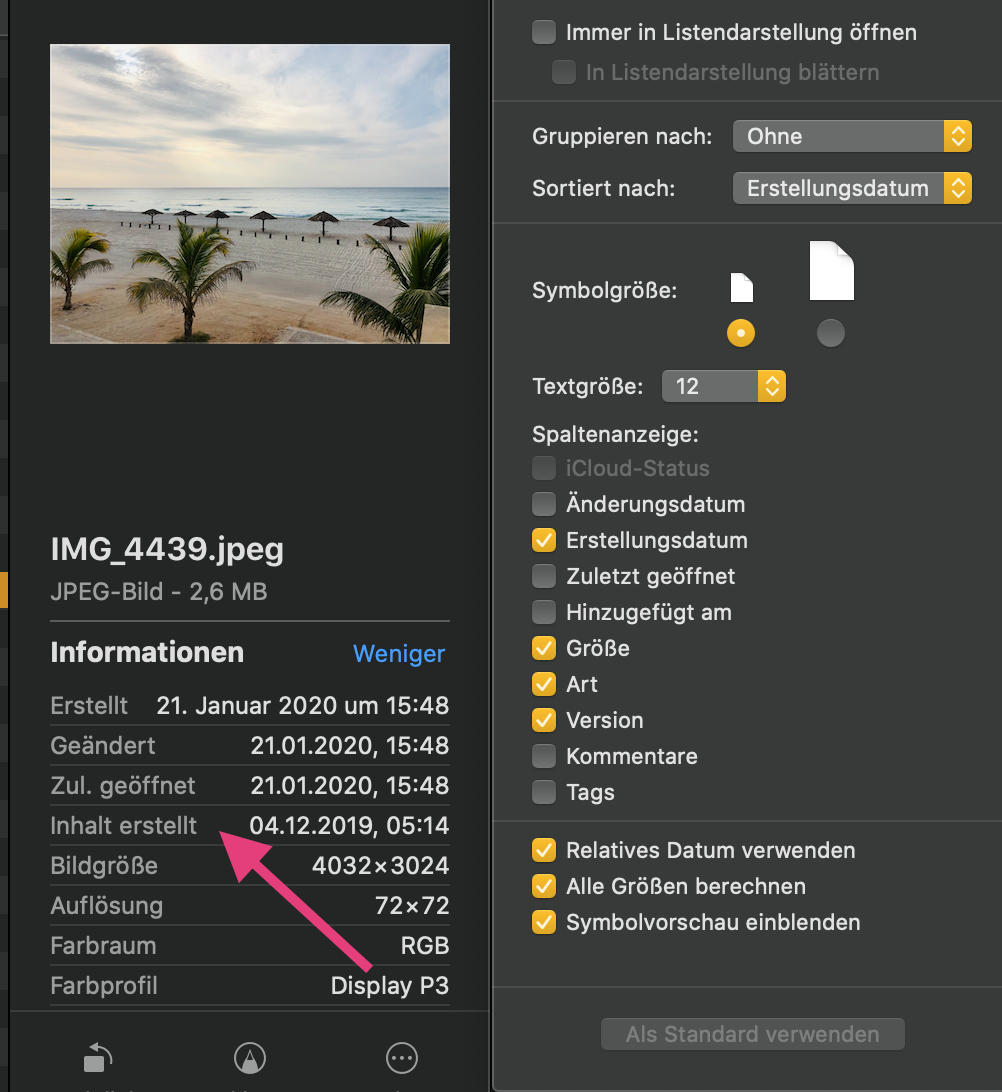Viewport: 1002px width, 1092px height.
Task: Select the small symbol size radio button
Action: (x=741, y=333)
